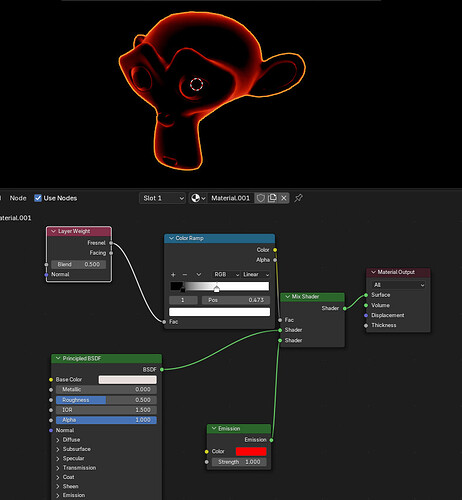Click the Color Ramp Fac input socket
This screenshot has height=500, width=462.
(164, 322)
